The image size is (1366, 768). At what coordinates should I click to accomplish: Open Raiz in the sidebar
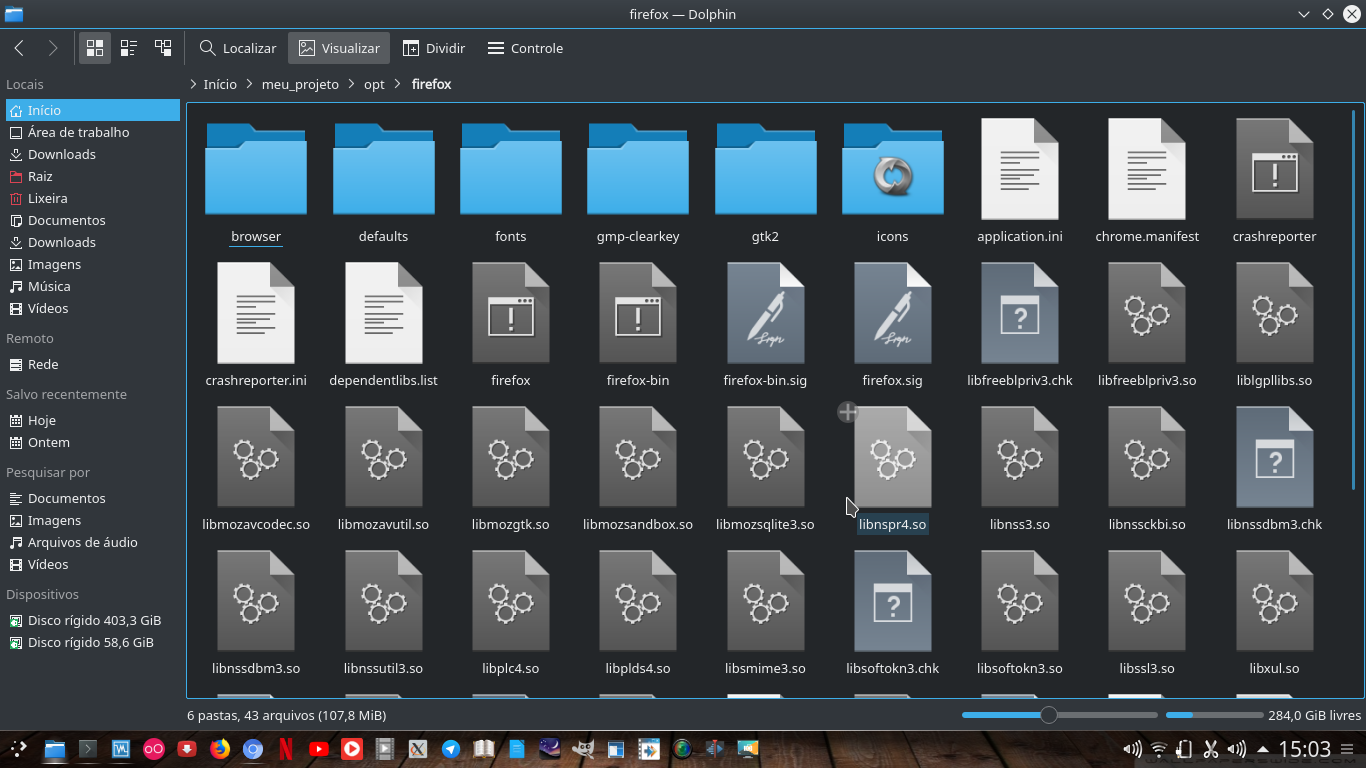coord(93,176)
